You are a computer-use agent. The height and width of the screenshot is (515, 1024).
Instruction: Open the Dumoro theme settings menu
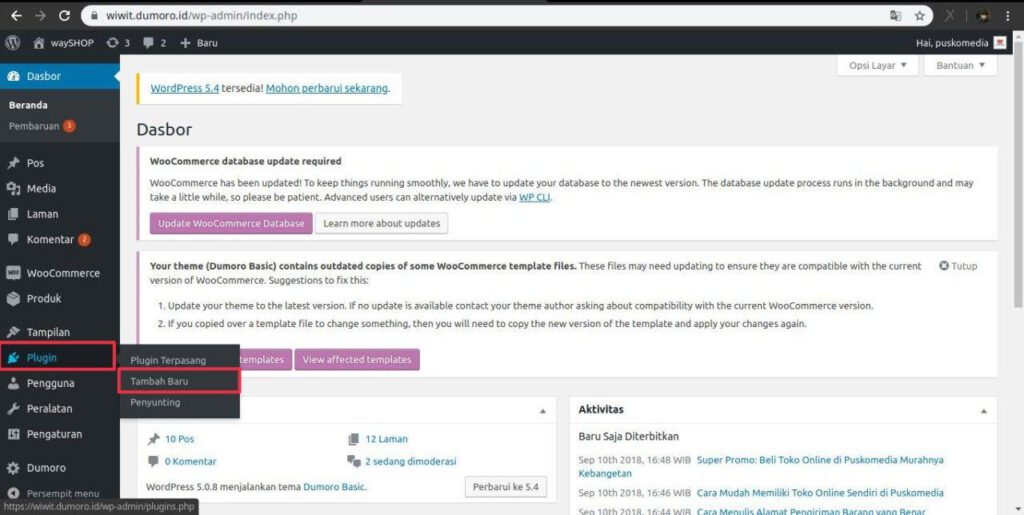(46, 468)
